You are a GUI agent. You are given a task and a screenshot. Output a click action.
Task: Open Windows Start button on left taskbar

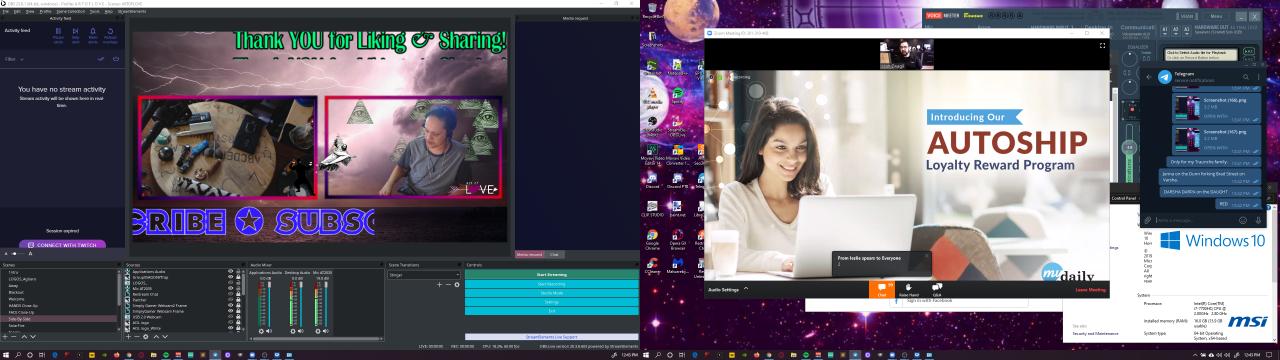tap(5, 354)
